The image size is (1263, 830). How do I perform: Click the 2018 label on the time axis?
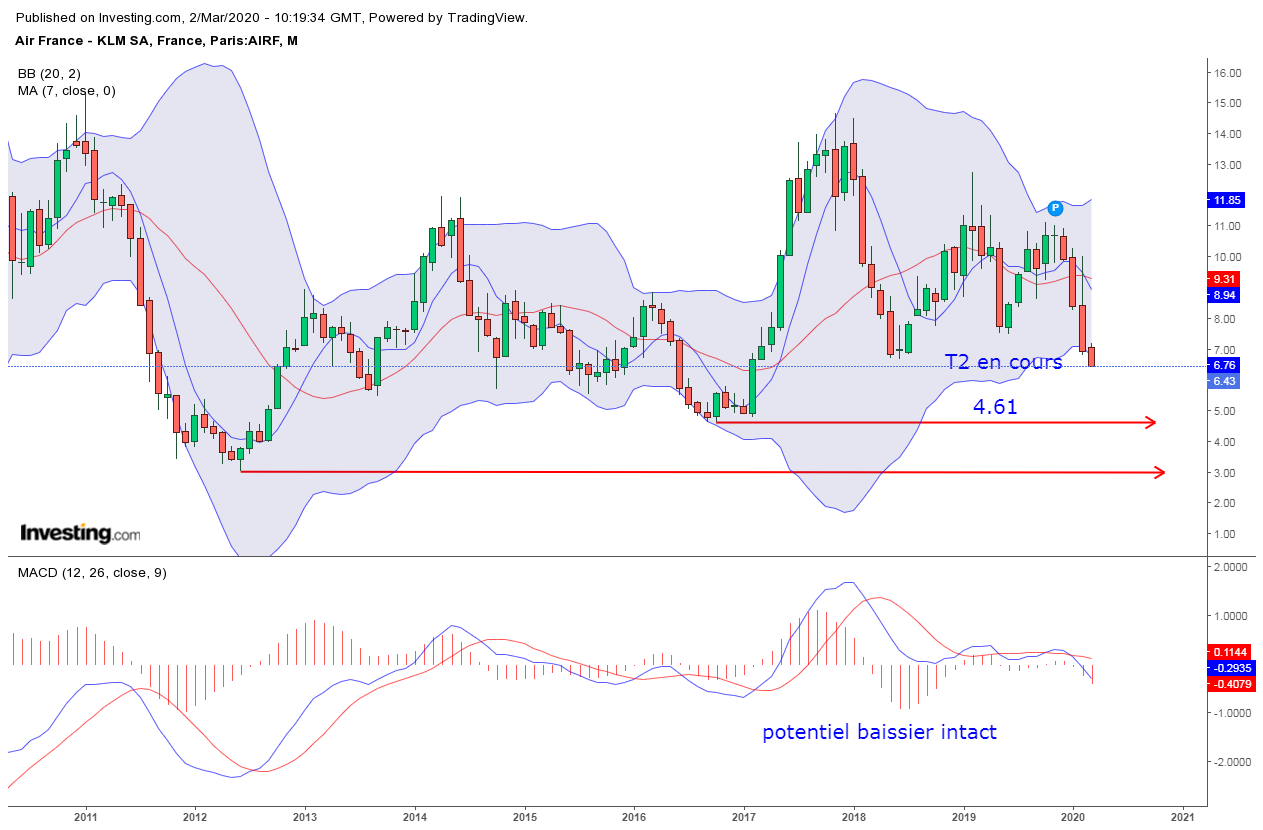(x=853, y=816)
